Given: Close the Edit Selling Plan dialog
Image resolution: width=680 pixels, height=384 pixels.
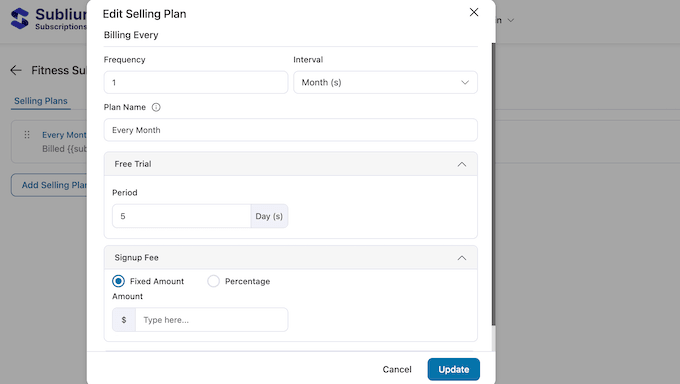Looking at the screenshot, I should coord(474,12).
